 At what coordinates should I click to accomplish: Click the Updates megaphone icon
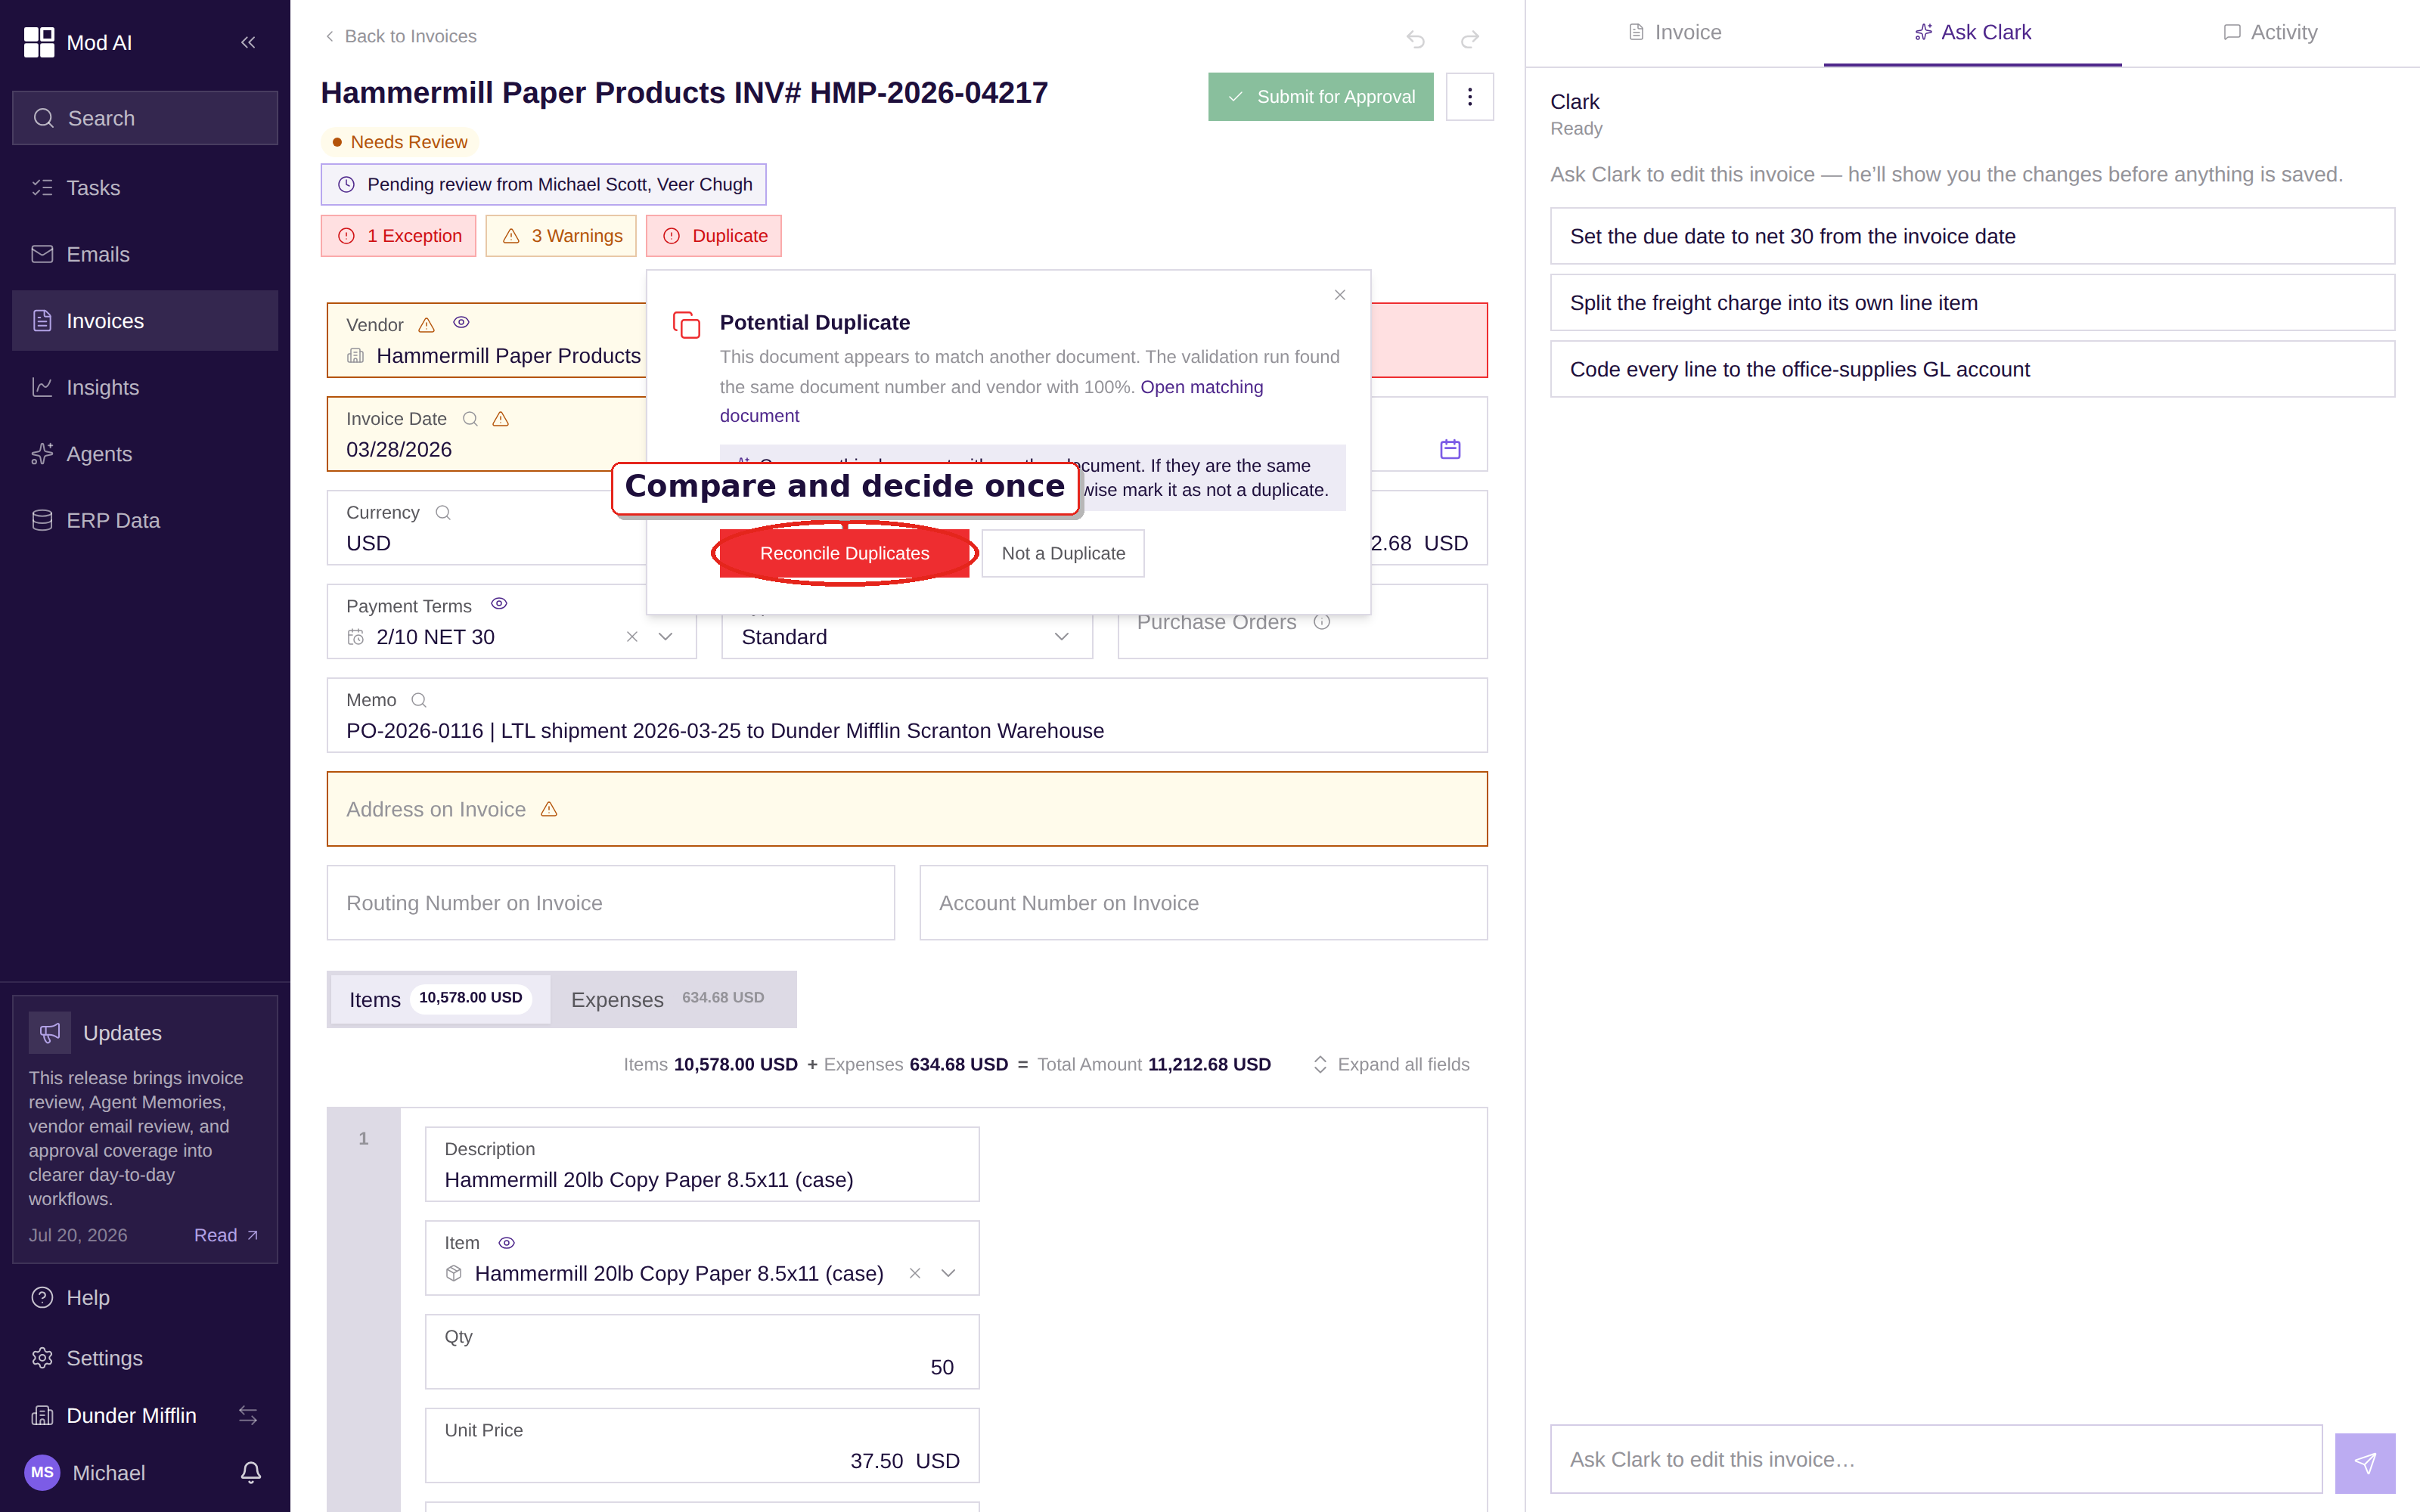(50, 1033)
